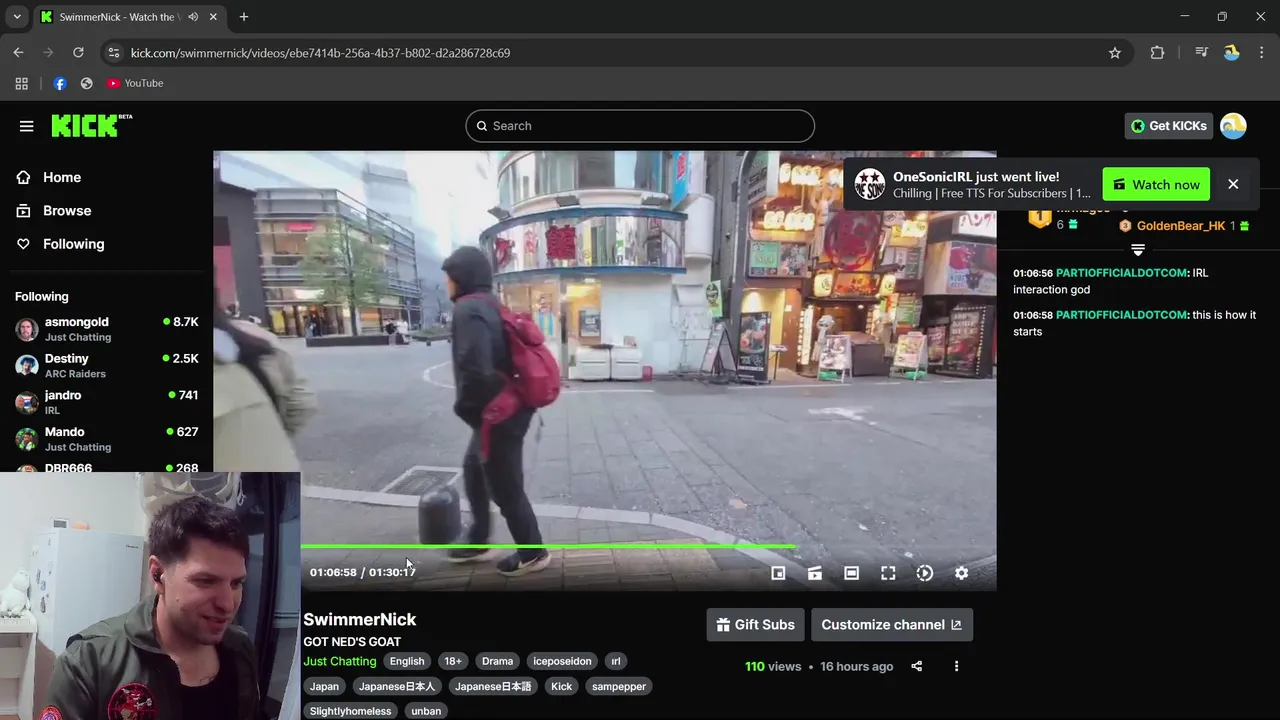
Task: Open GoldenBear_HK leaderboard entry
Action: coord(1184,226)
